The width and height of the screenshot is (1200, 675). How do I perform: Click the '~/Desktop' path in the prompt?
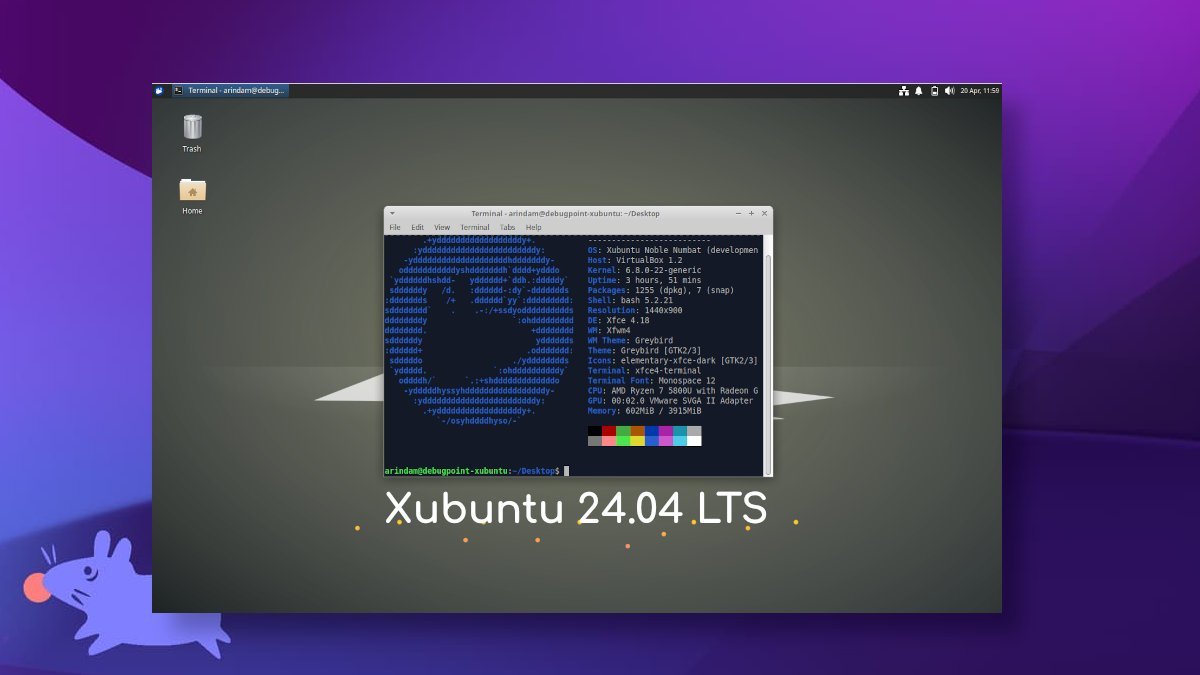tap(535, 471)
